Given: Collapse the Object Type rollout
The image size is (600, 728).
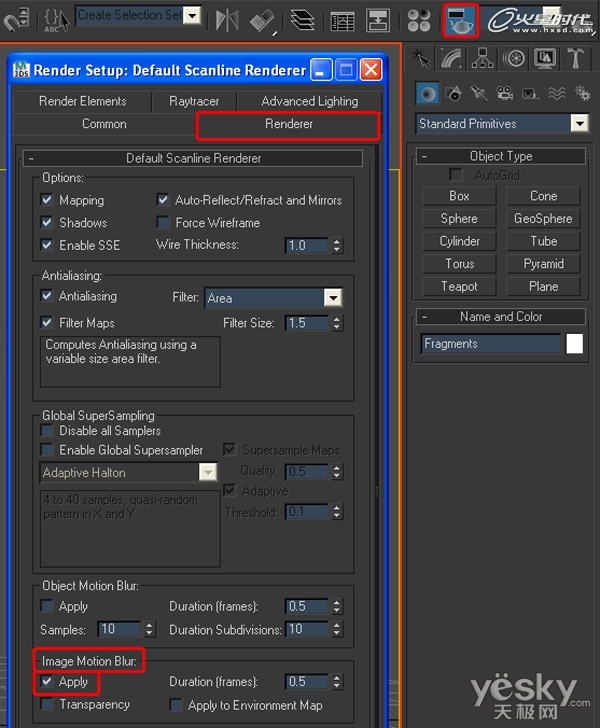Looking at the screenshot, I should point(501,156).
